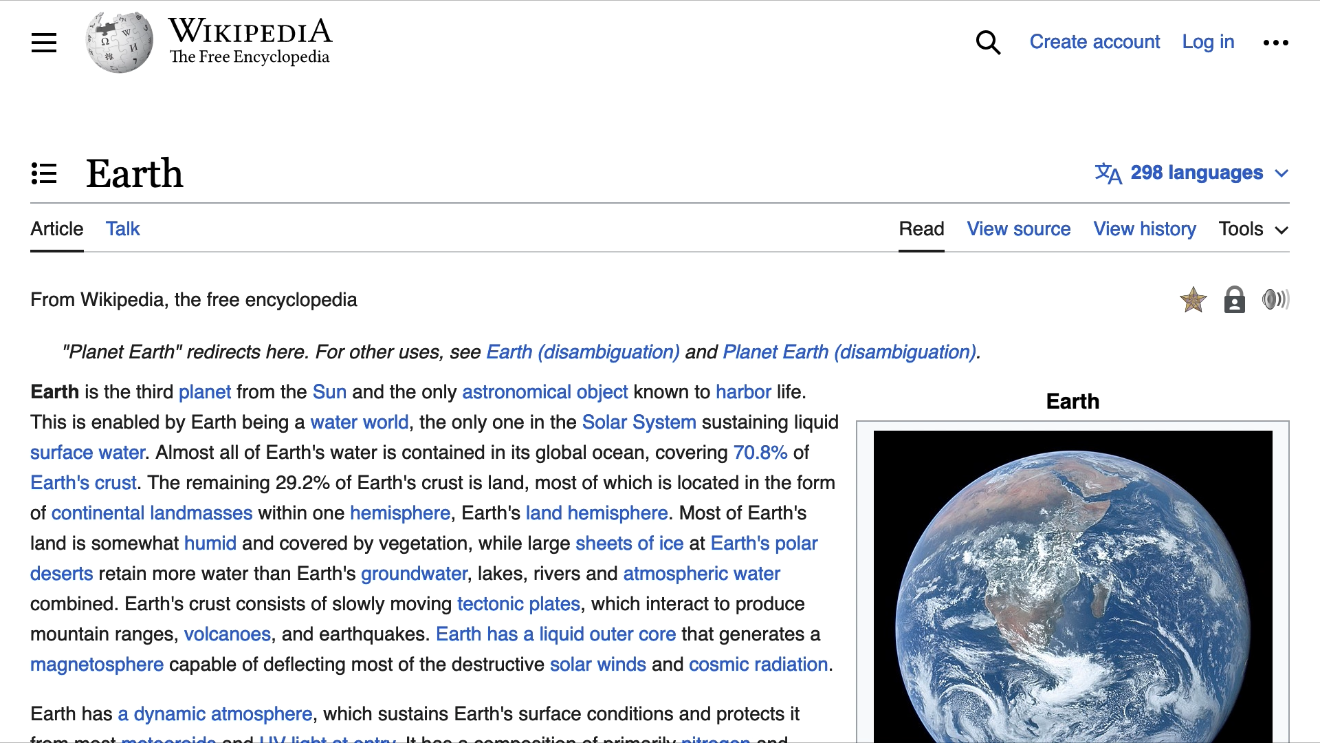
Task: Follow the planet link
Action: point(205,392)
